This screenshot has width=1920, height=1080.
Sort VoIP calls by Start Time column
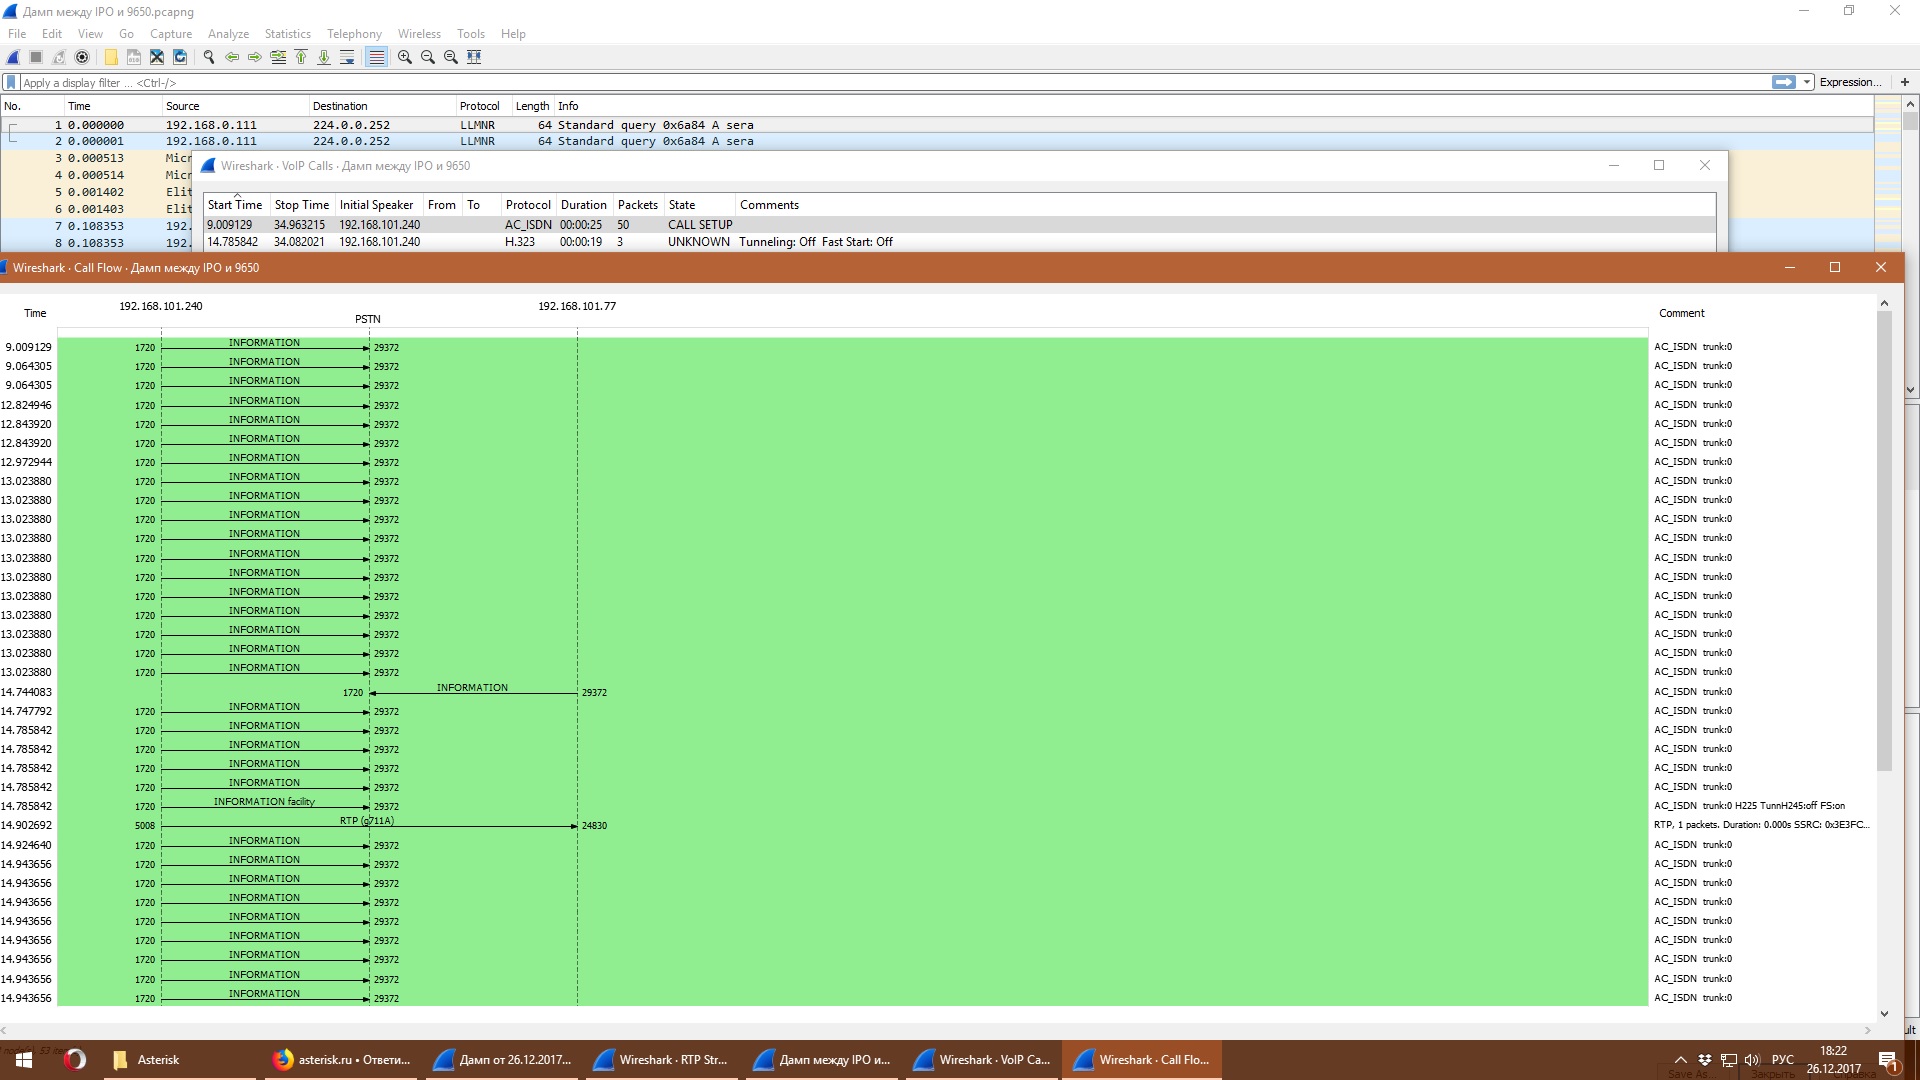(235, 205)
